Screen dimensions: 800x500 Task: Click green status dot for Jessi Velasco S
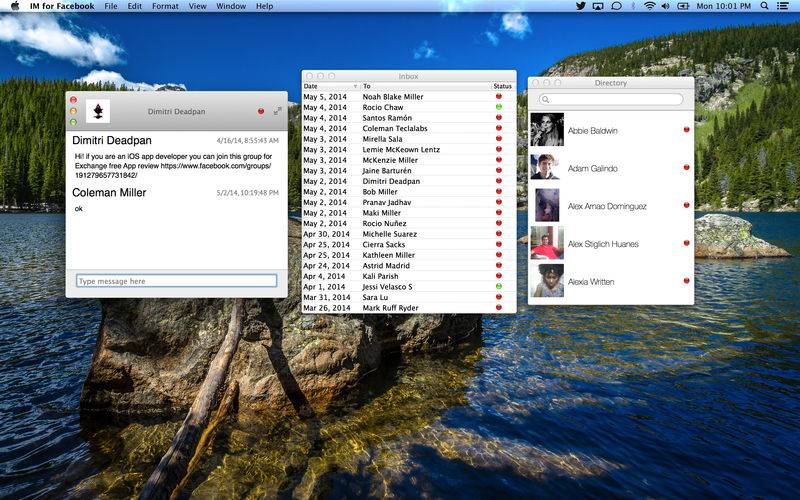click(499, 286)
